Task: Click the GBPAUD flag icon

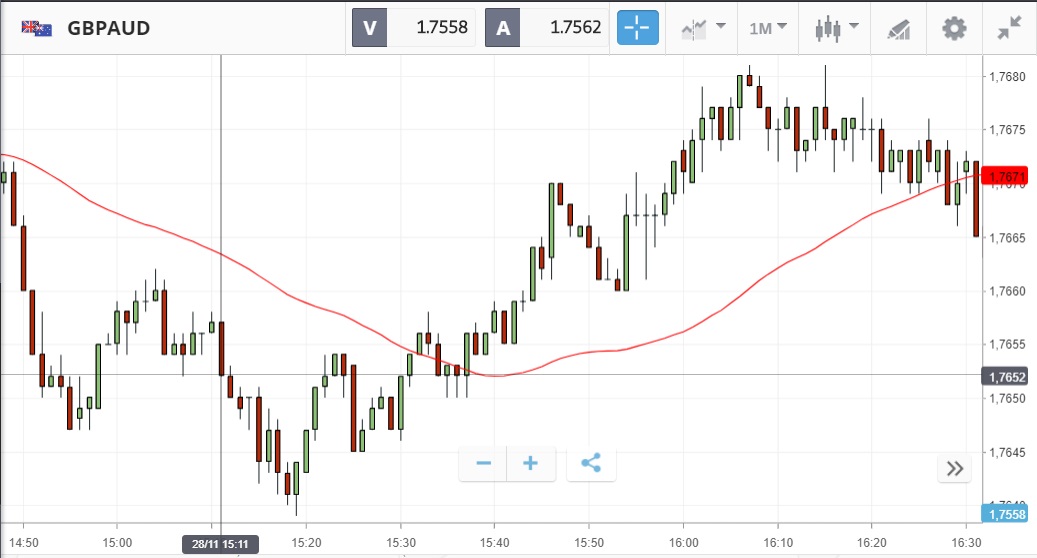Action: (36, 28)
